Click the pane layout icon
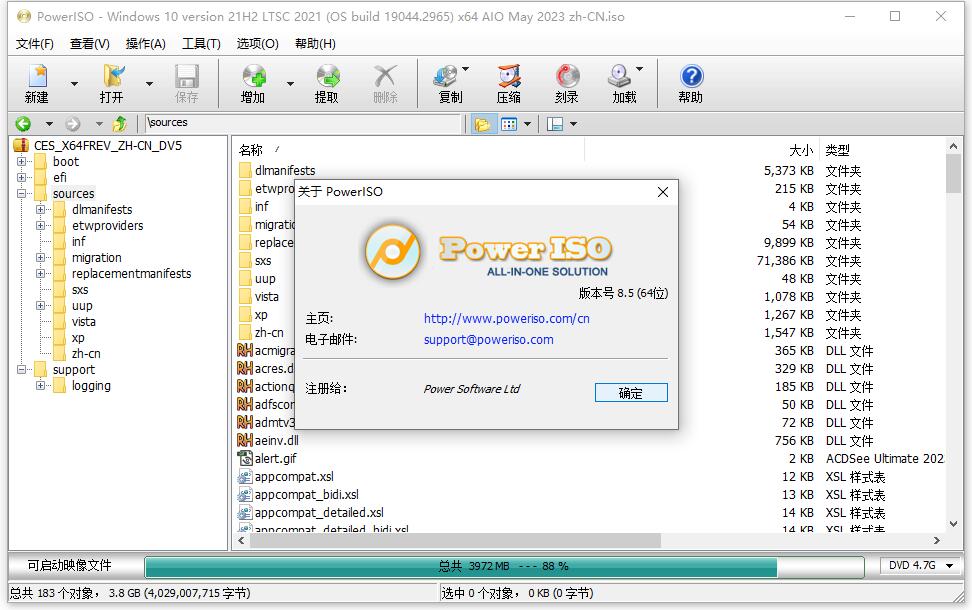 (555, 125)
